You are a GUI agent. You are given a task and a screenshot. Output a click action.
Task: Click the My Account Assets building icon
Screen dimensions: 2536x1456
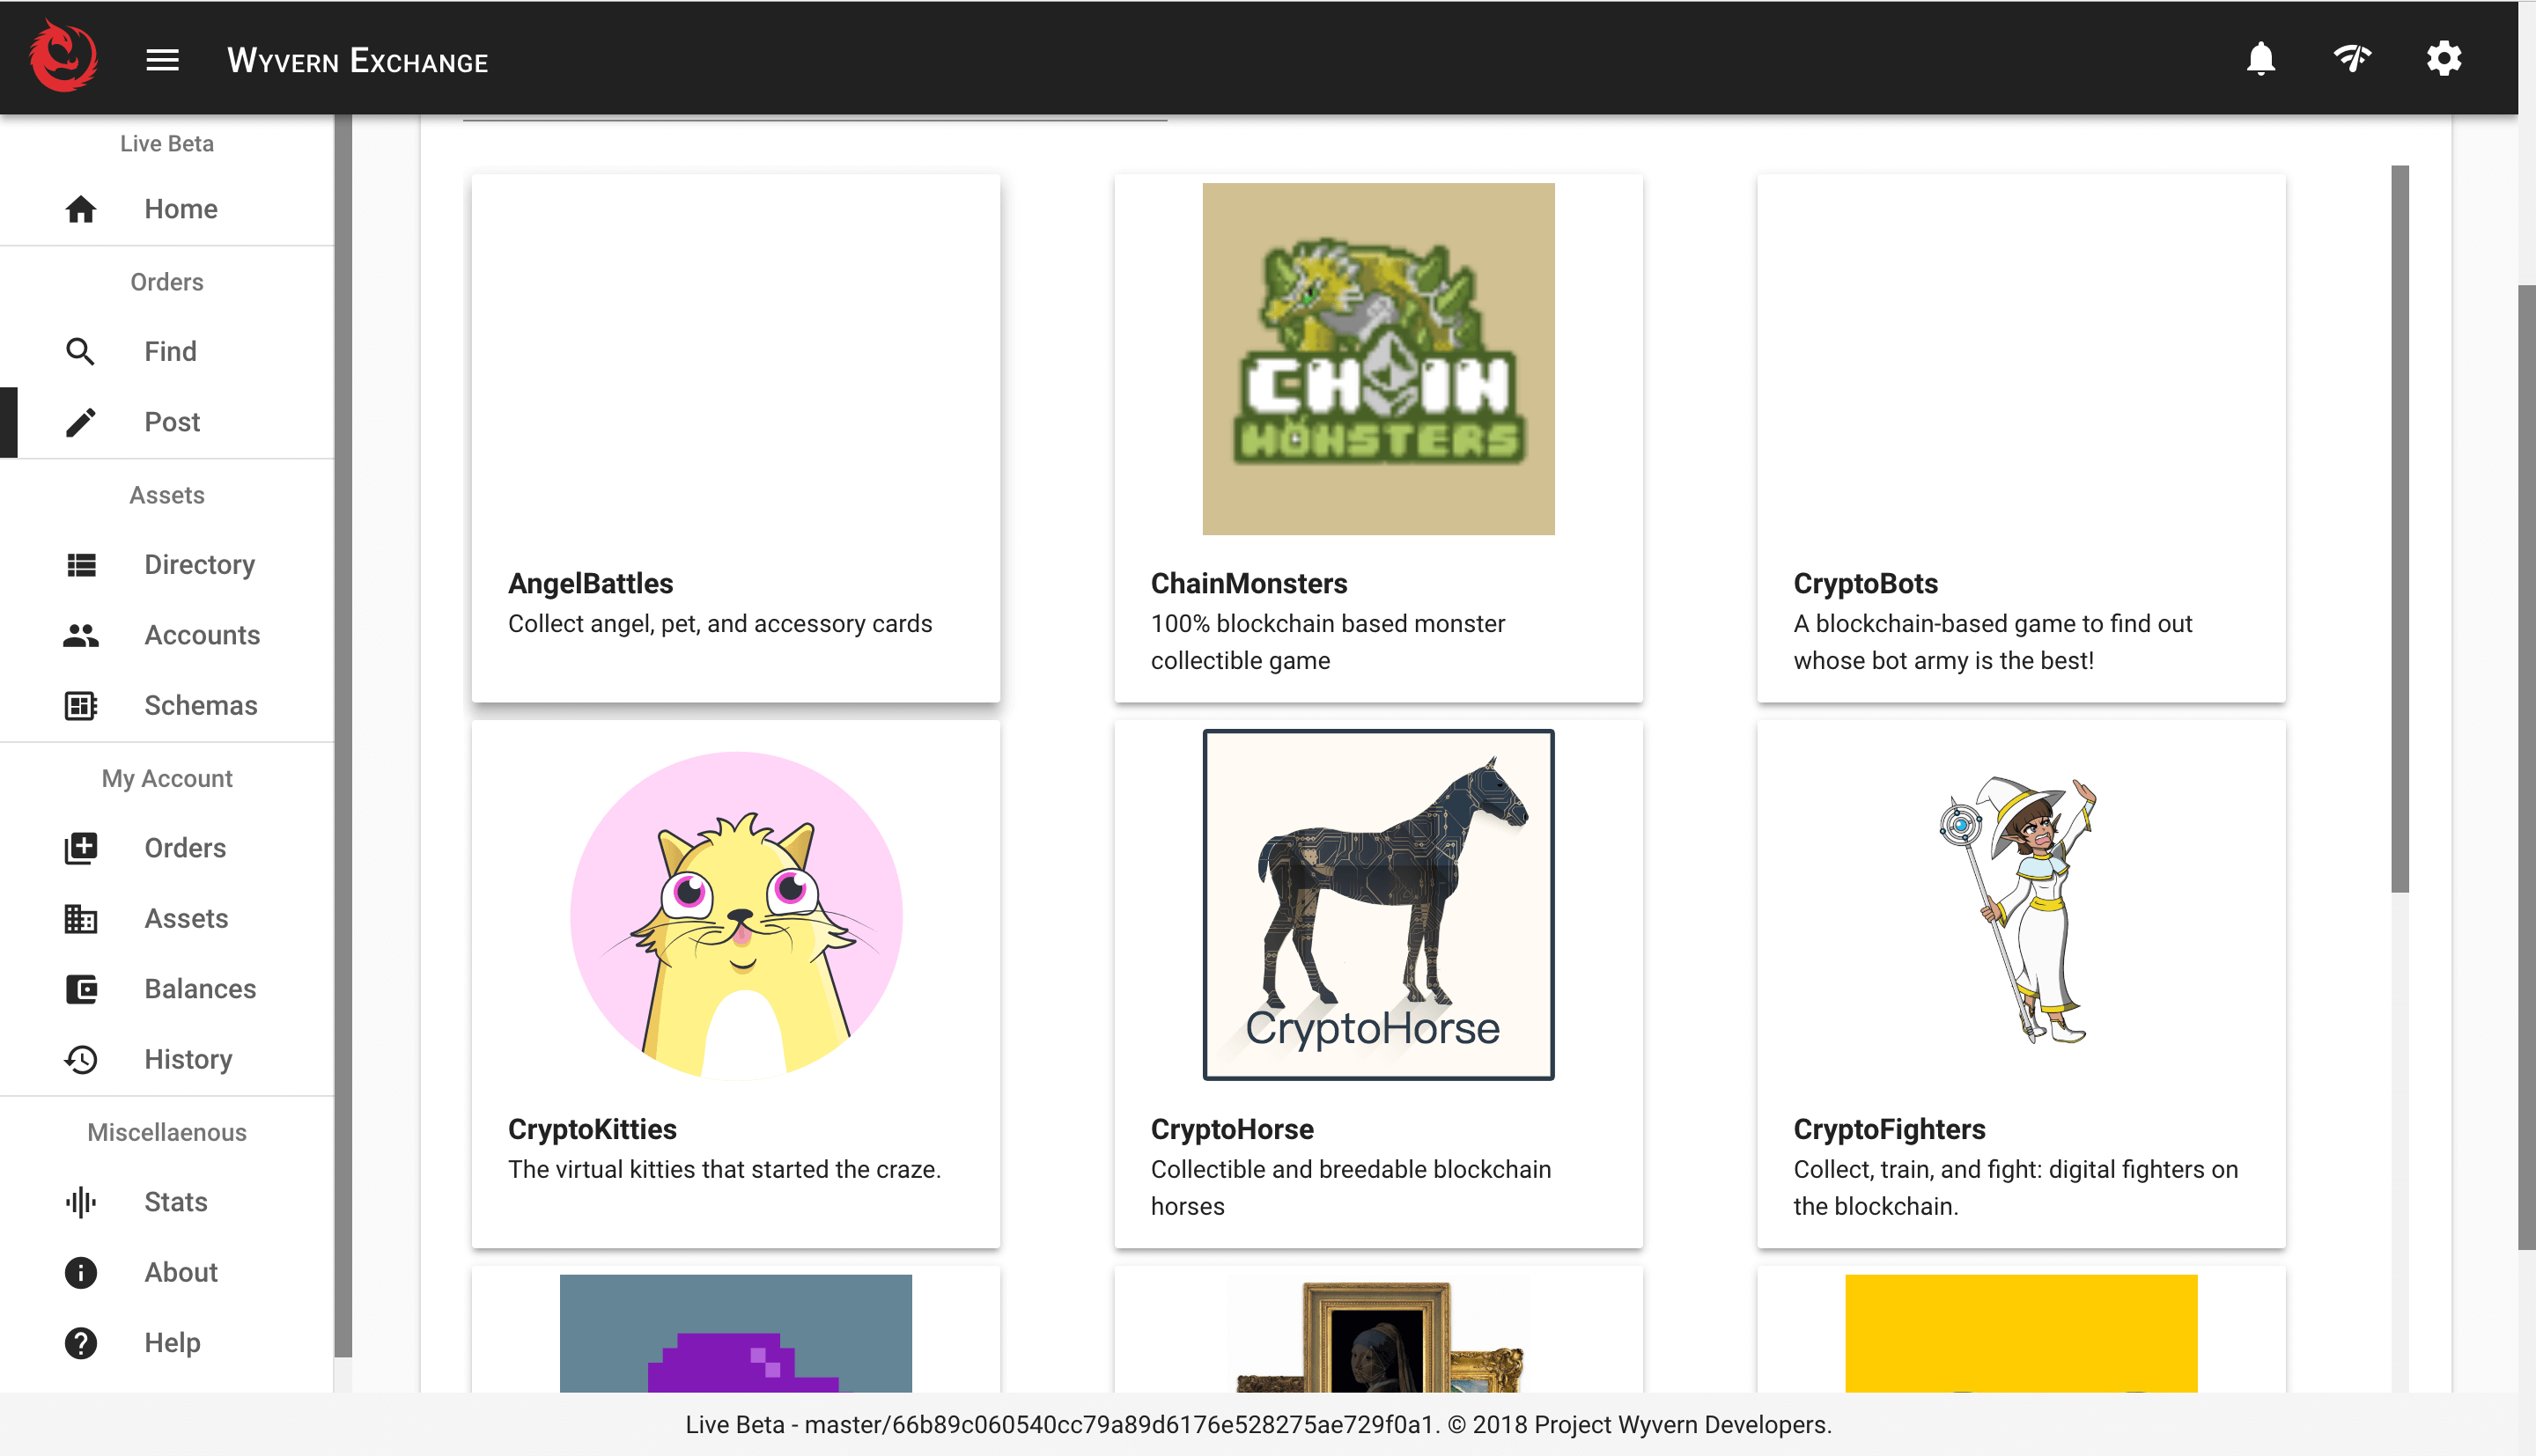coord(81,919)
